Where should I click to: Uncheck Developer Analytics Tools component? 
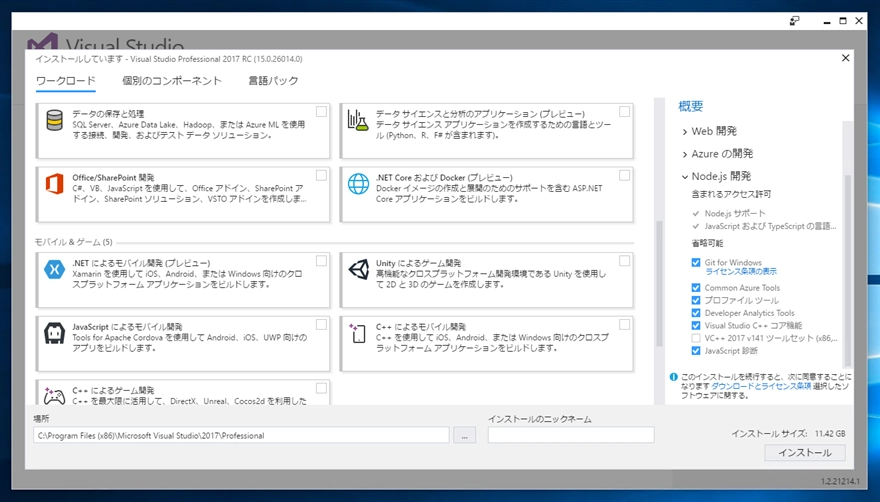pyautogui.click(x=696, y=313)
